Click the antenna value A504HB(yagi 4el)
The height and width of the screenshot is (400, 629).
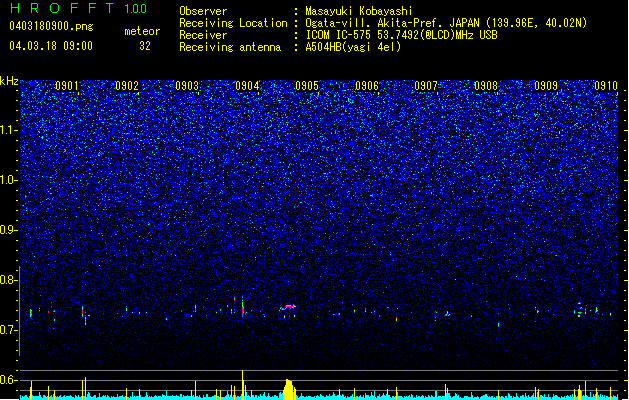353,47
